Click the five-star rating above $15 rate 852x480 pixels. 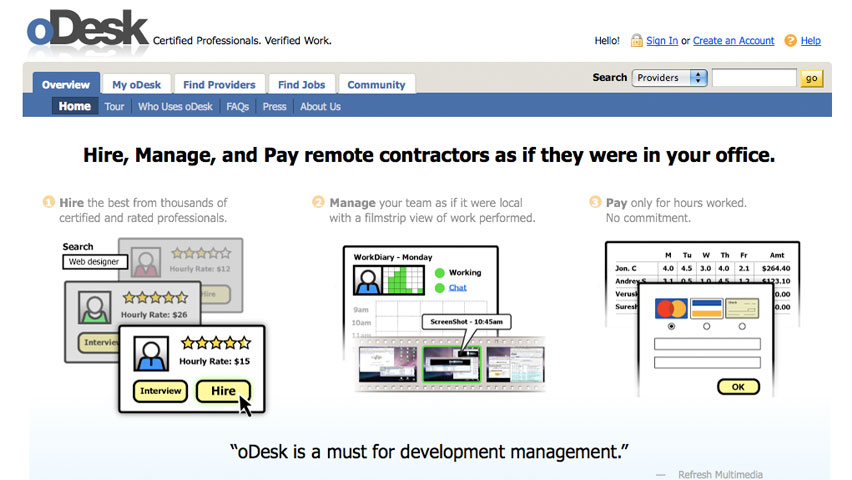click(x=216, y=342)
